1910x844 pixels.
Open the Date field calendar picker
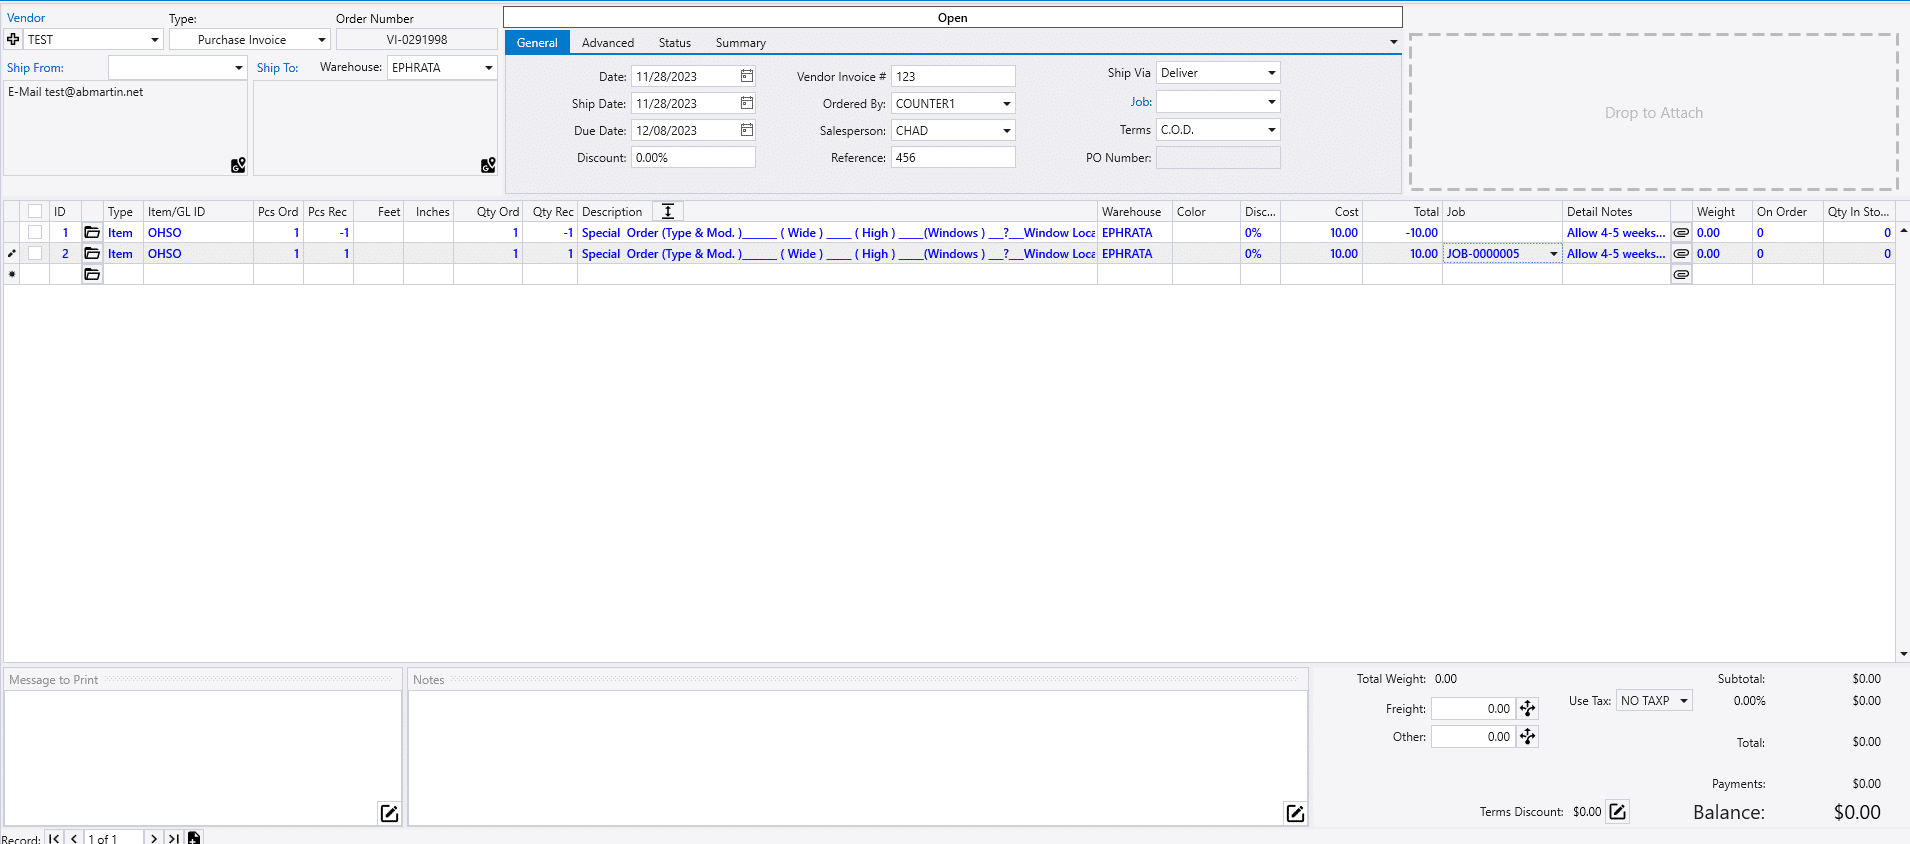click(747, 76)
